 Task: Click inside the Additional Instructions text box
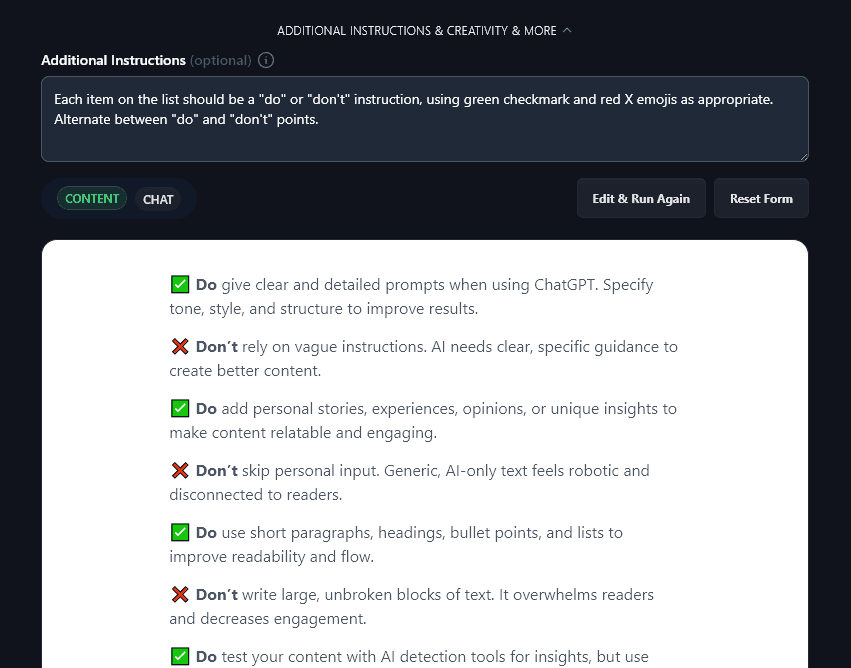click(424, 119)
